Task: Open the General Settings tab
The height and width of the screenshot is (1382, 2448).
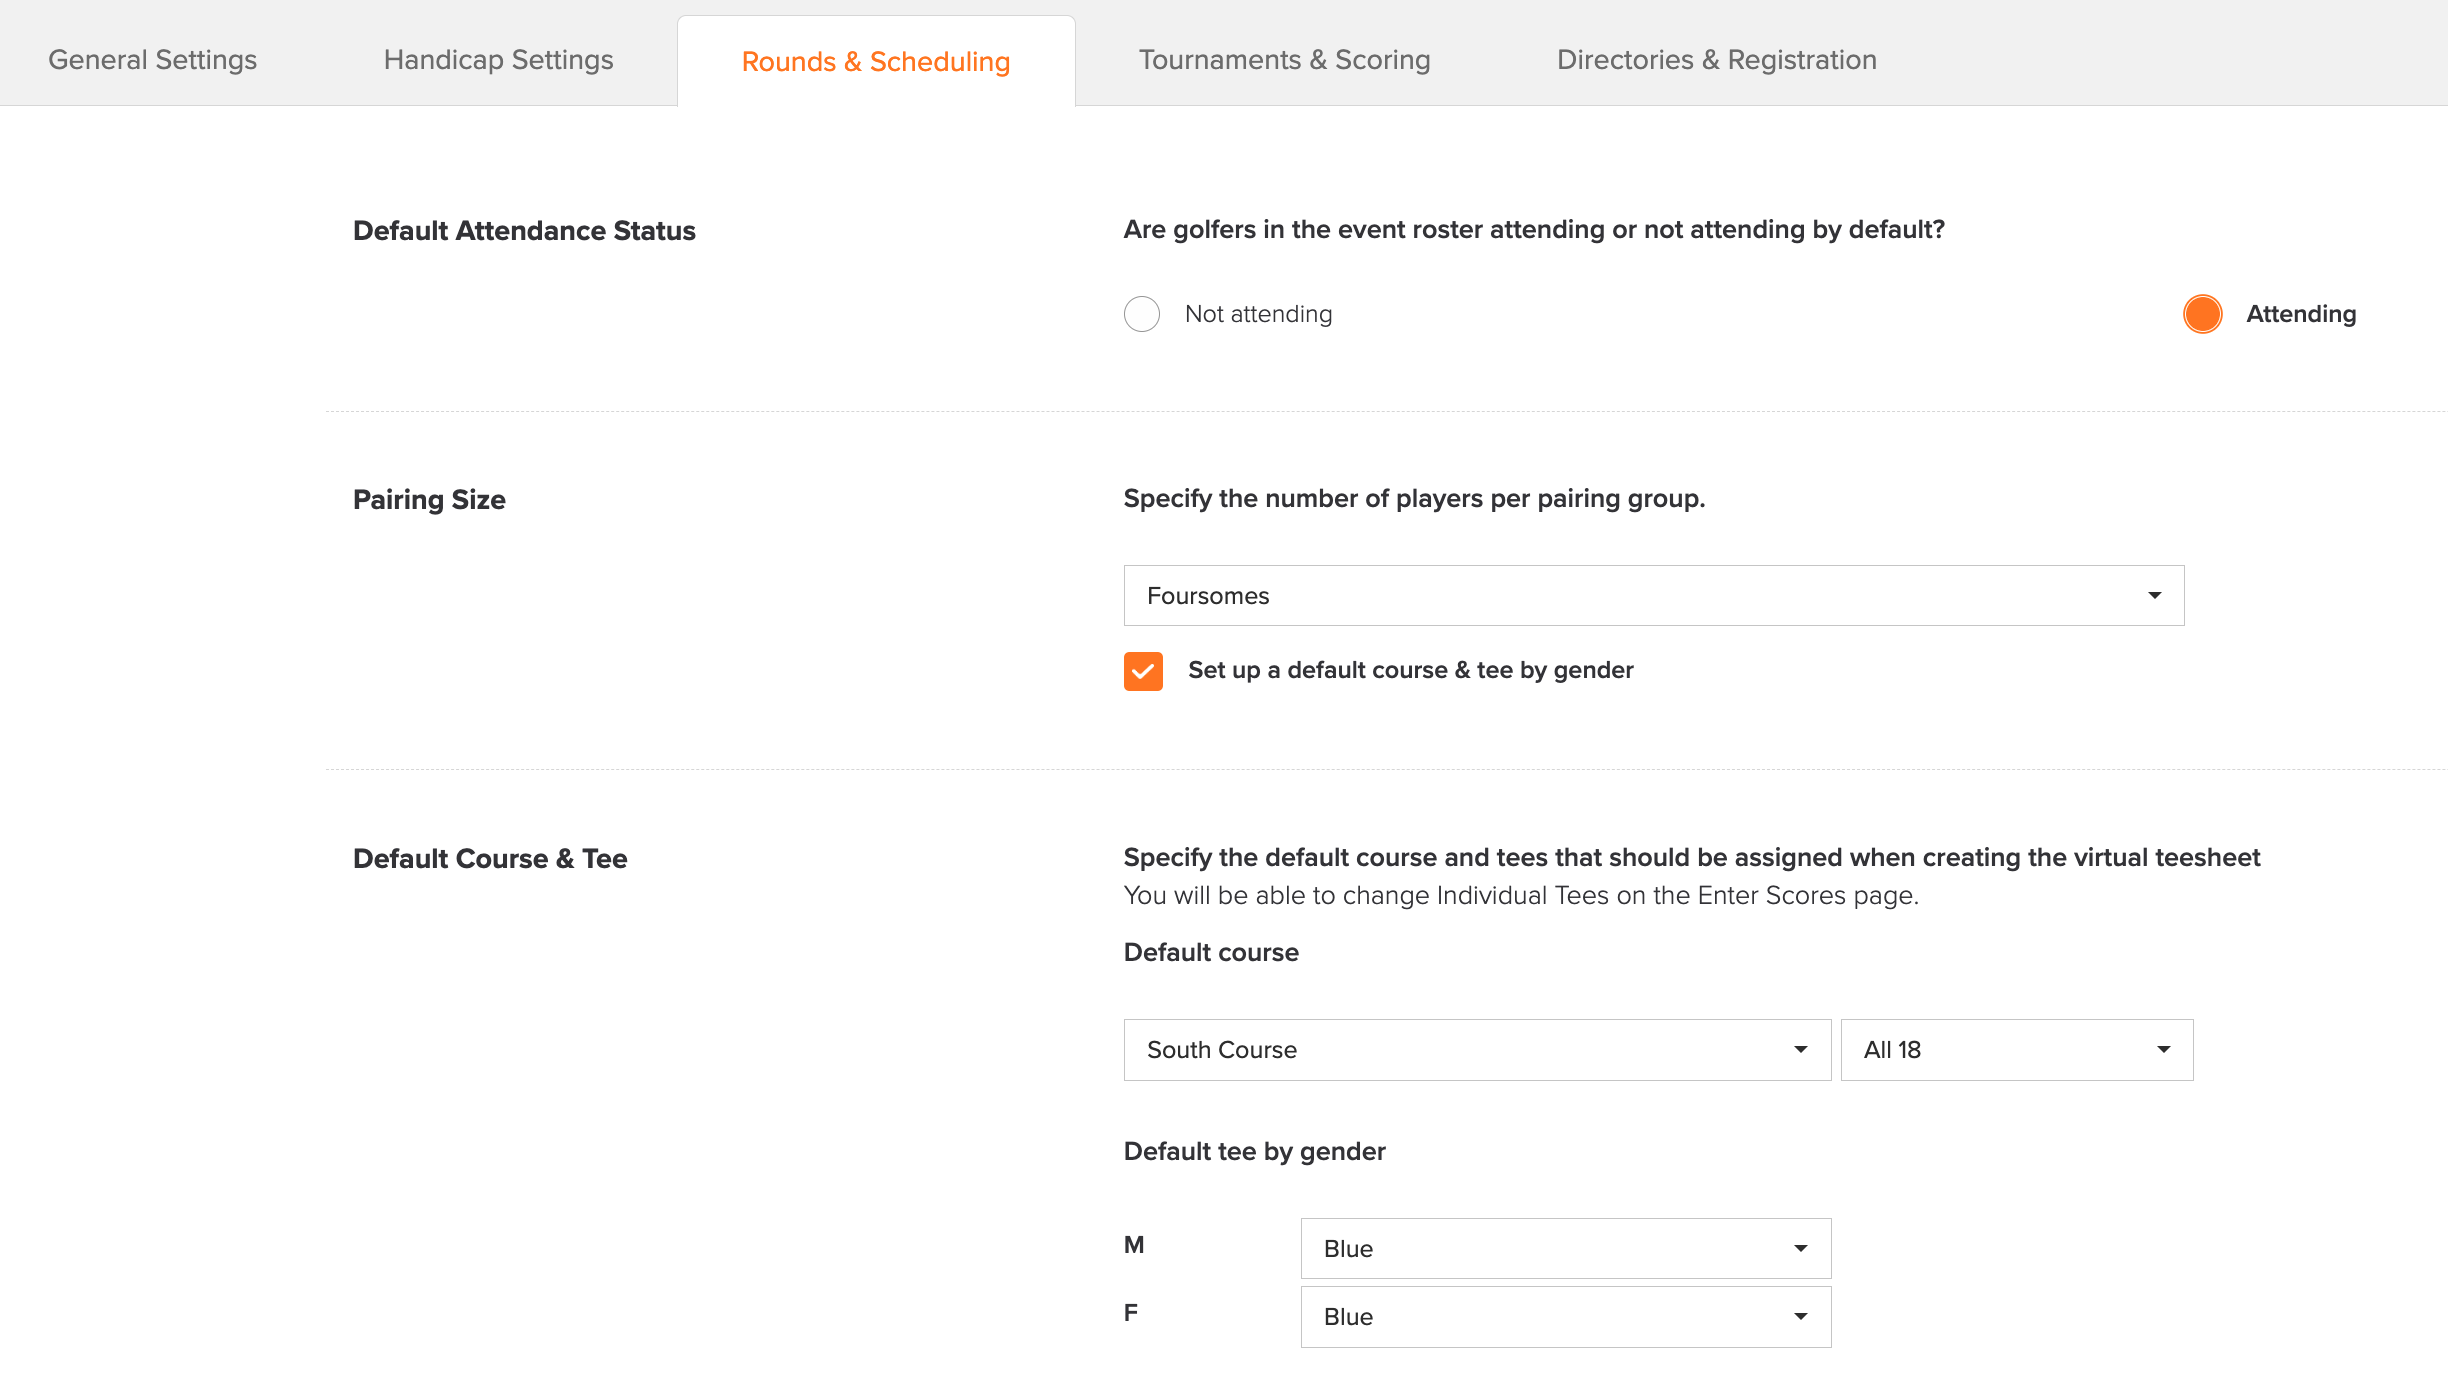Action: tap(153, 60)
